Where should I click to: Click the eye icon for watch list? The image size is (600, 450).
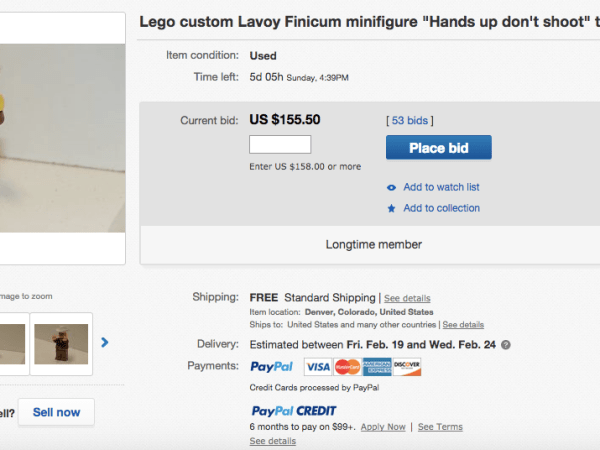(x=391, y=187)
